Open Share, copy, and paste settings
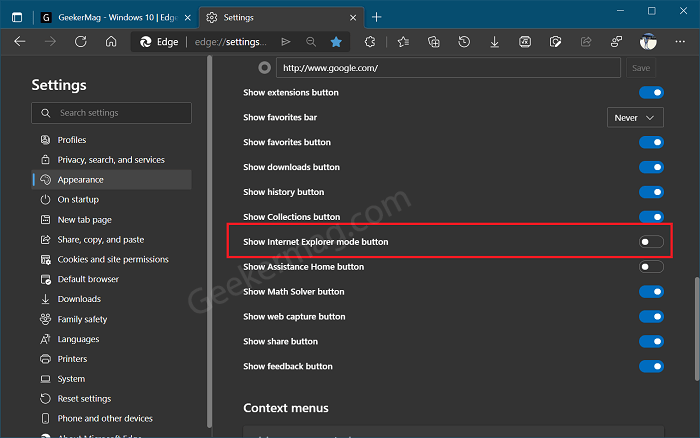 click(x=112, y=239)
